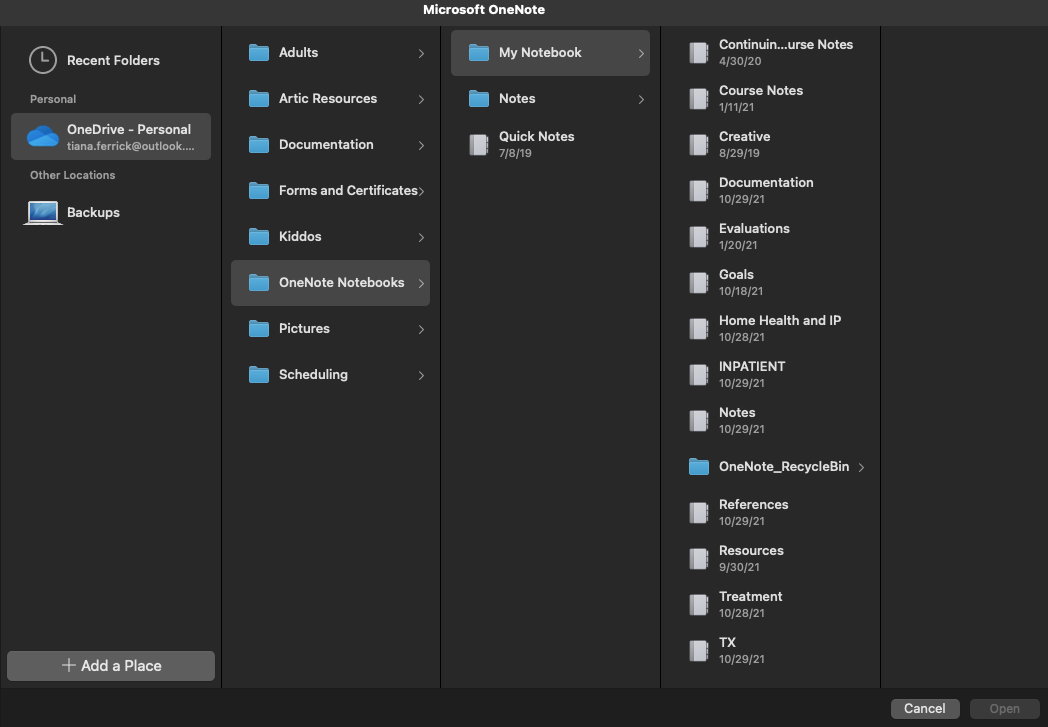
Task: Click the Quick Notes notebook icon
Action: click(x=479, y=144)
